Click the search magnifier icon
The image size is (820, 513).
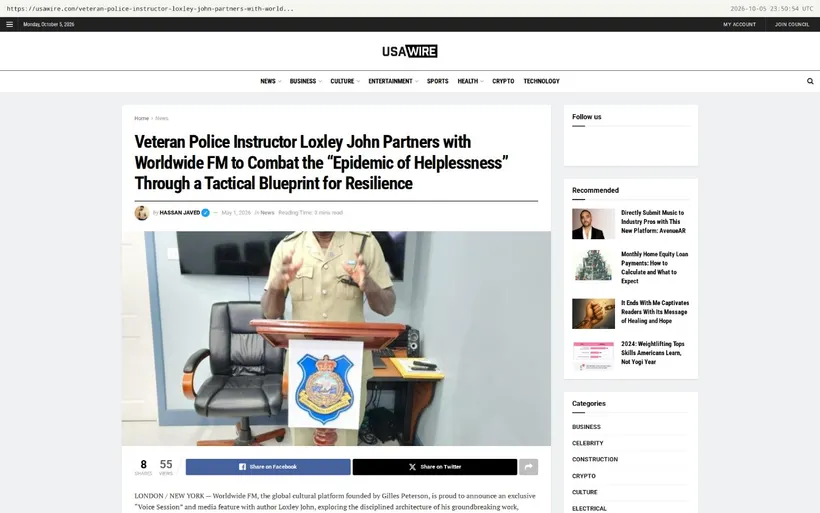tap(810, 81)
